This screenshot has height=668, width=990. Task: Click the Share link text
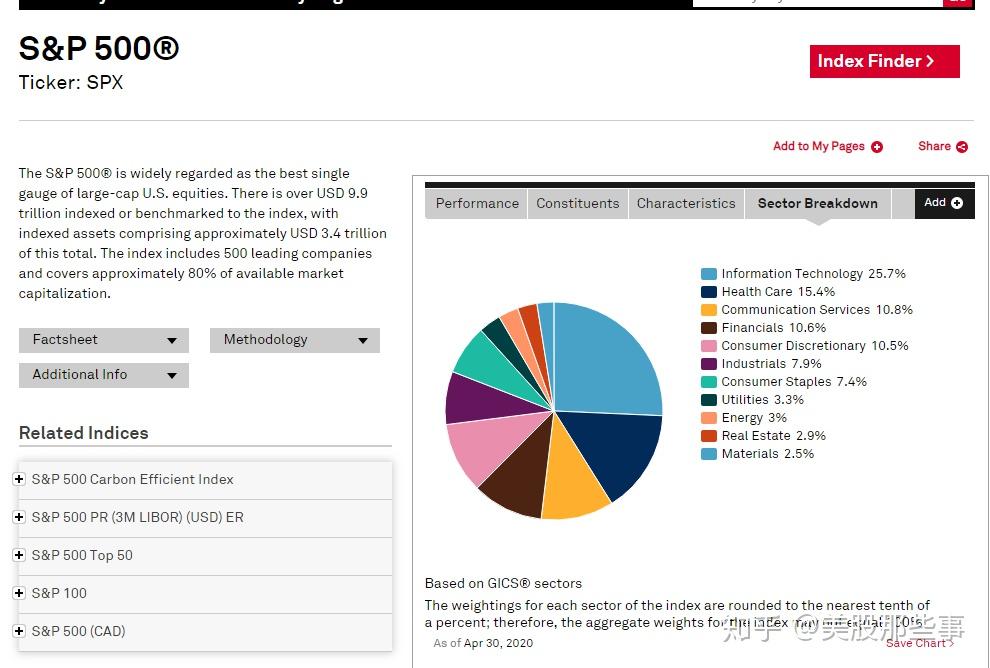934,146
